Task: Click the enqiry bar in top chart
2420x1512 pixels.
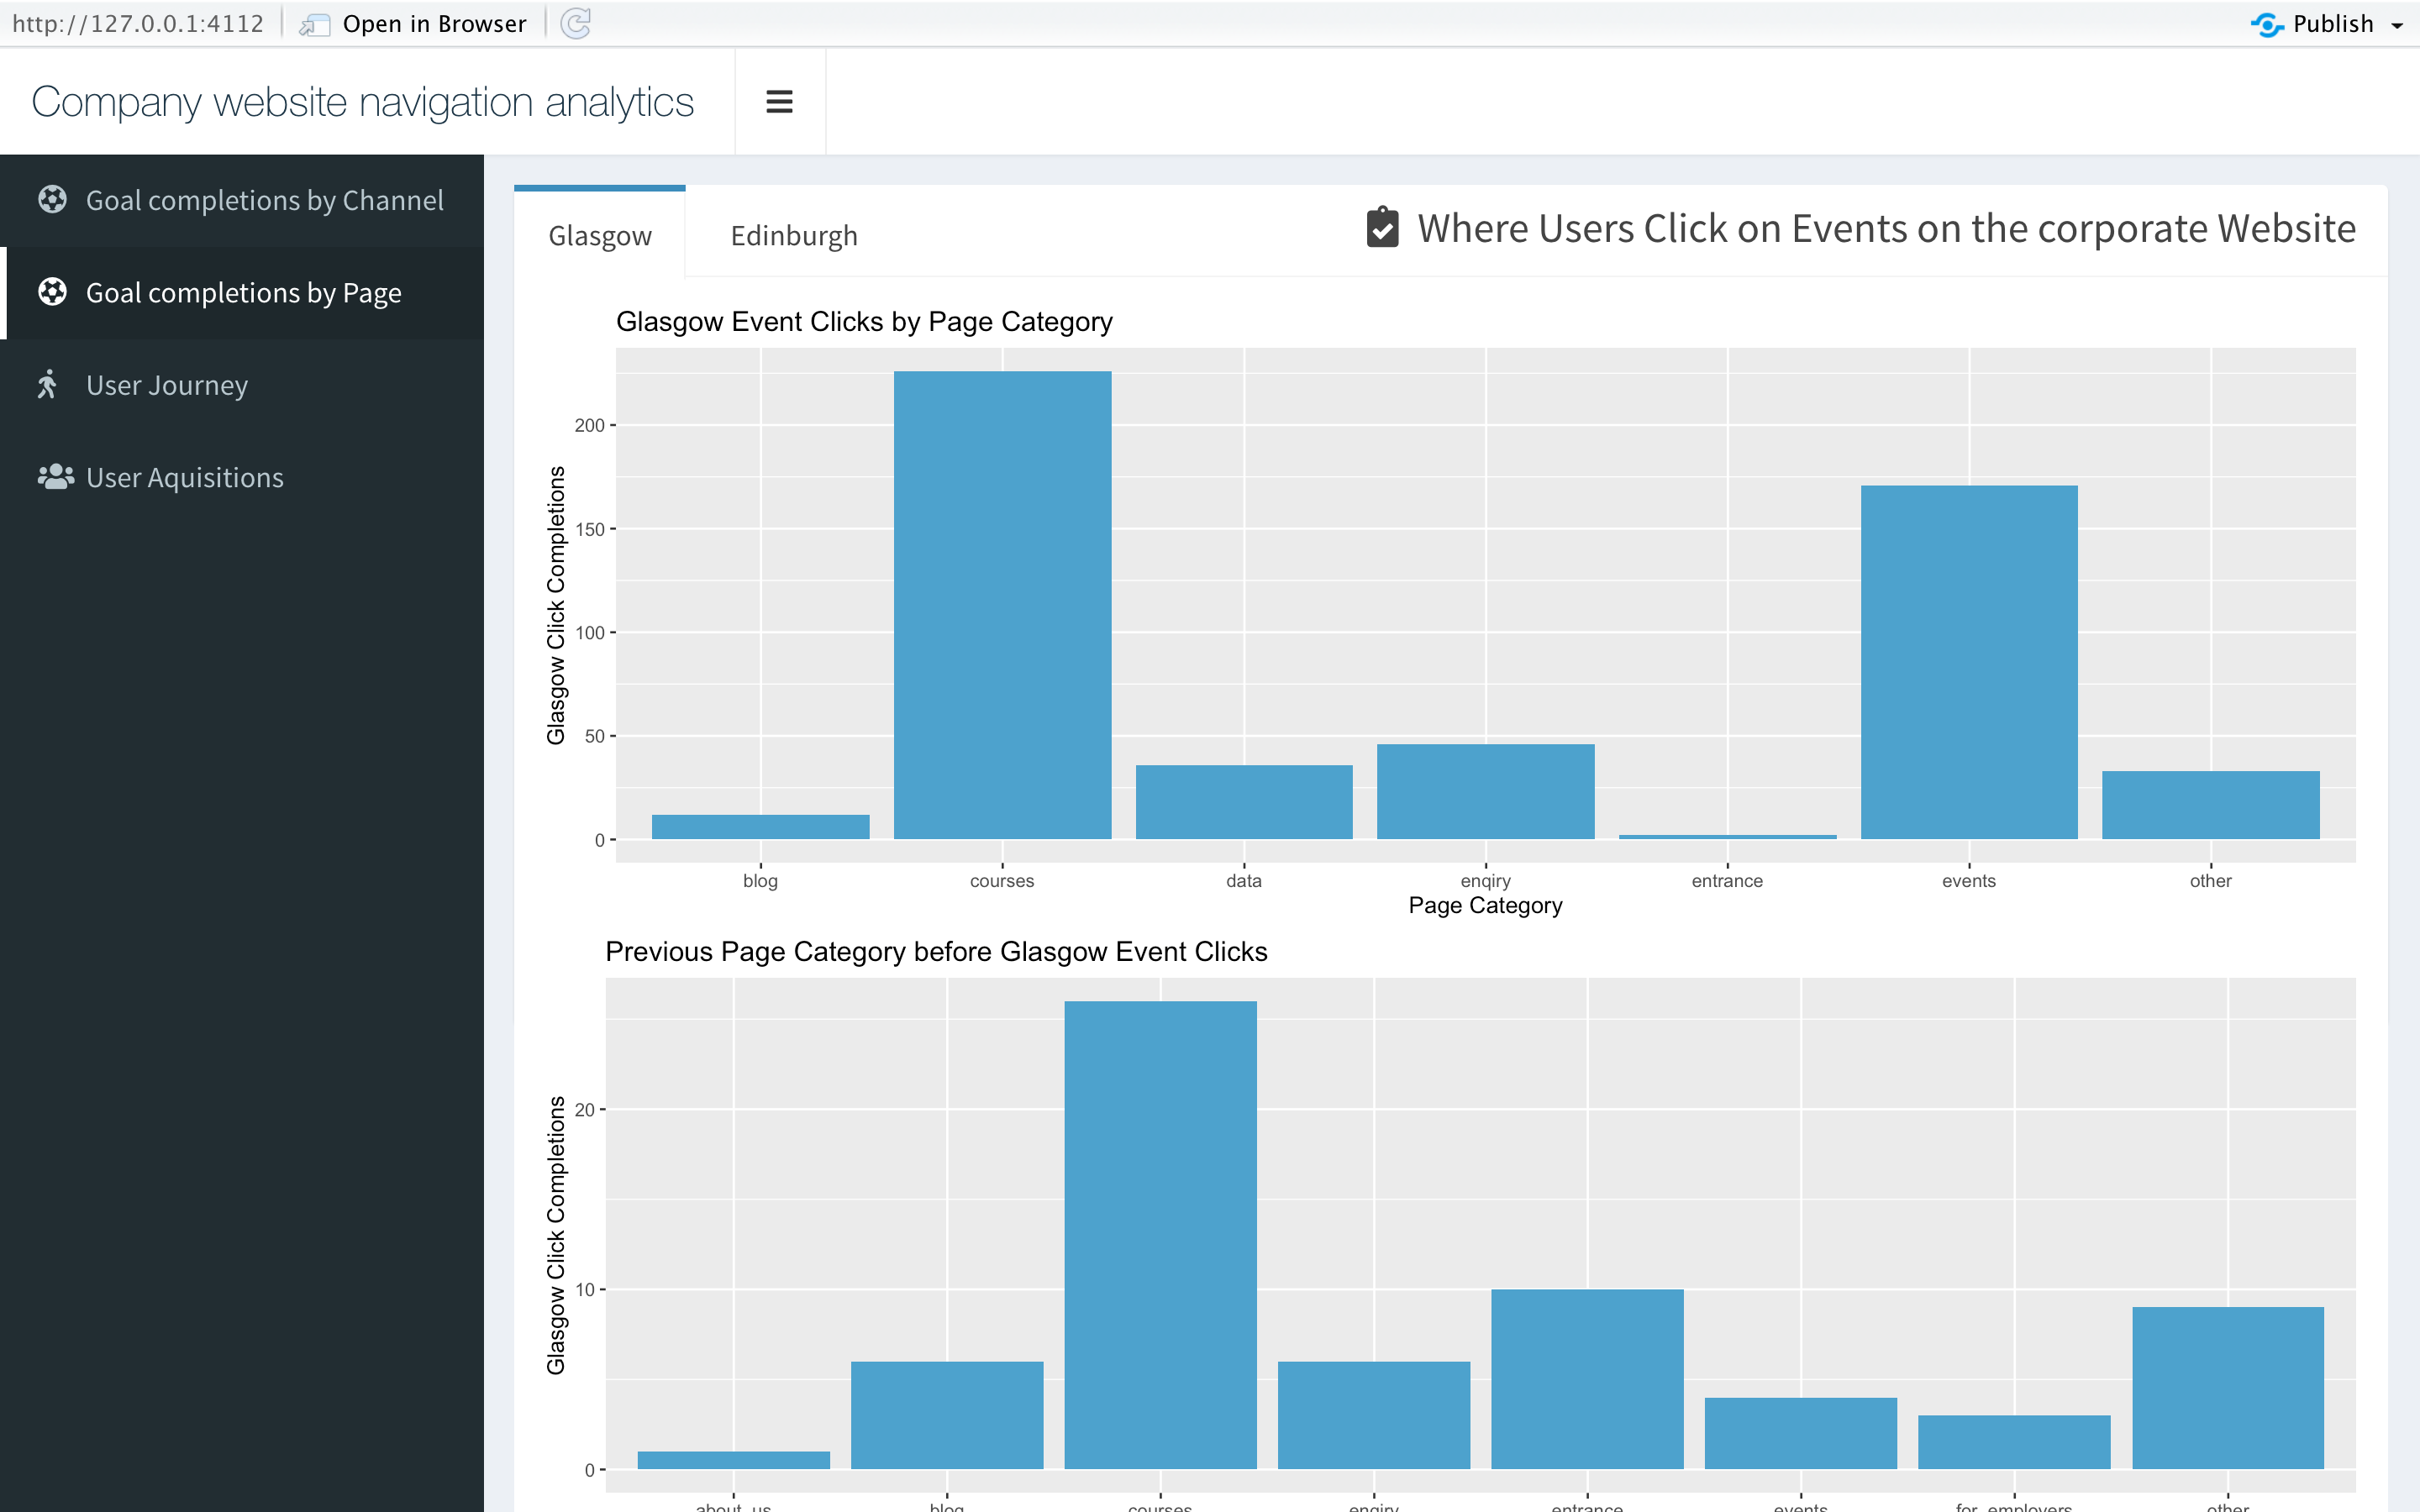Action: [x=1485, y=791]
